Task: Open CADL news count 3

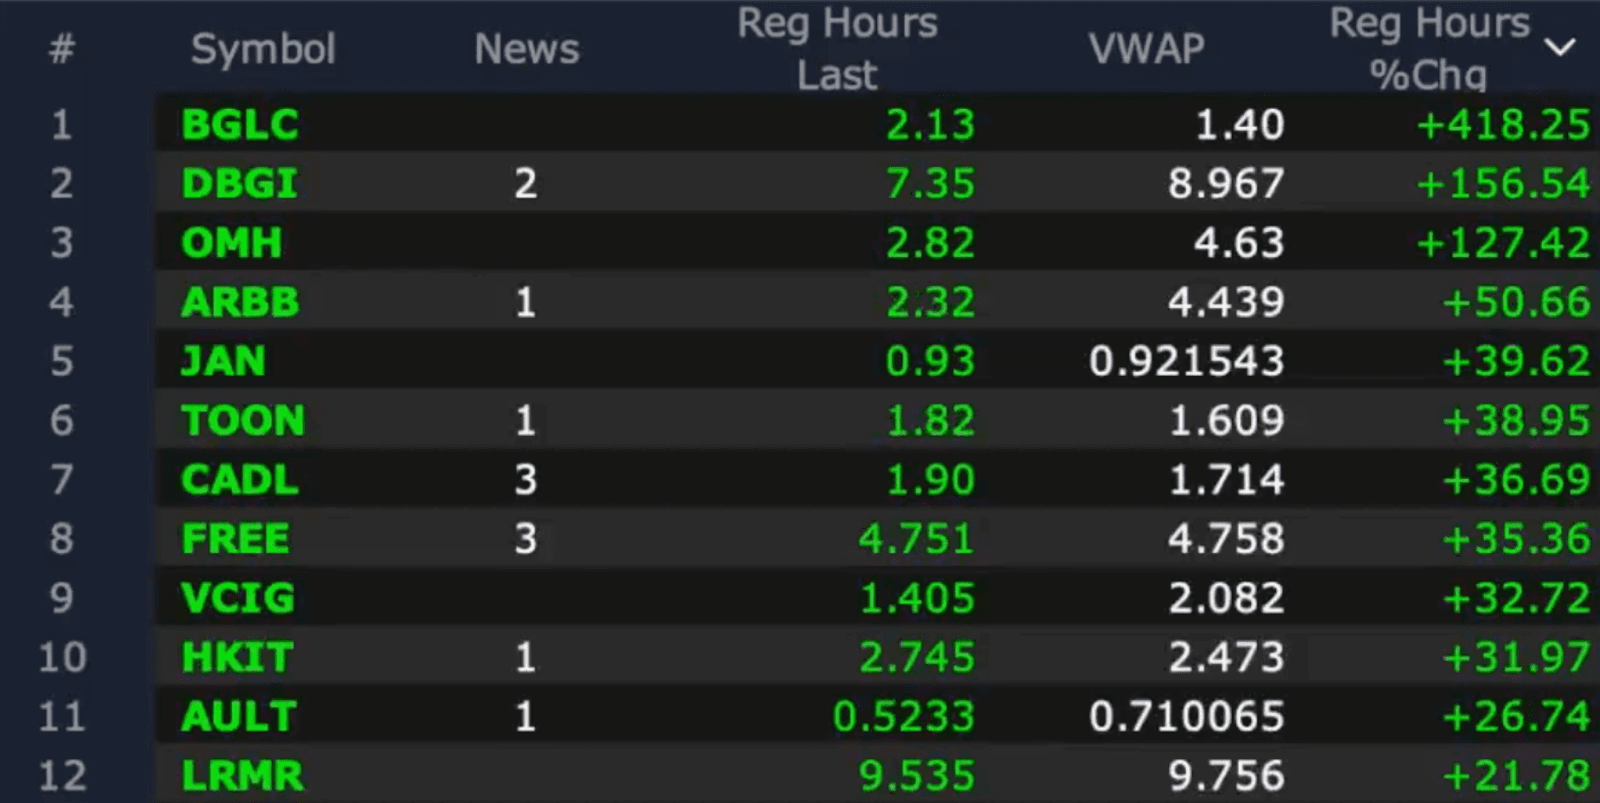Action: click(526, 479)
